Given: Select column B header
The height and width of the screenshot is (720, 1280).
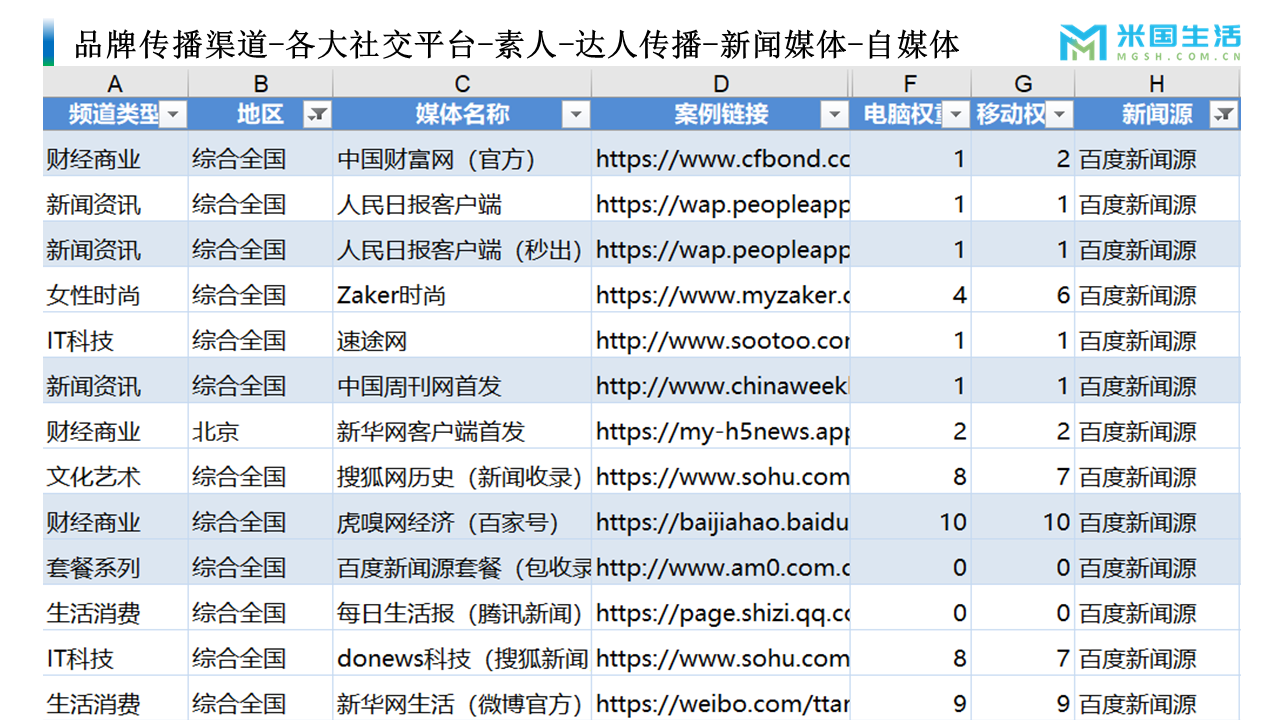Looking at the screenshot, I should coord(261,84).
